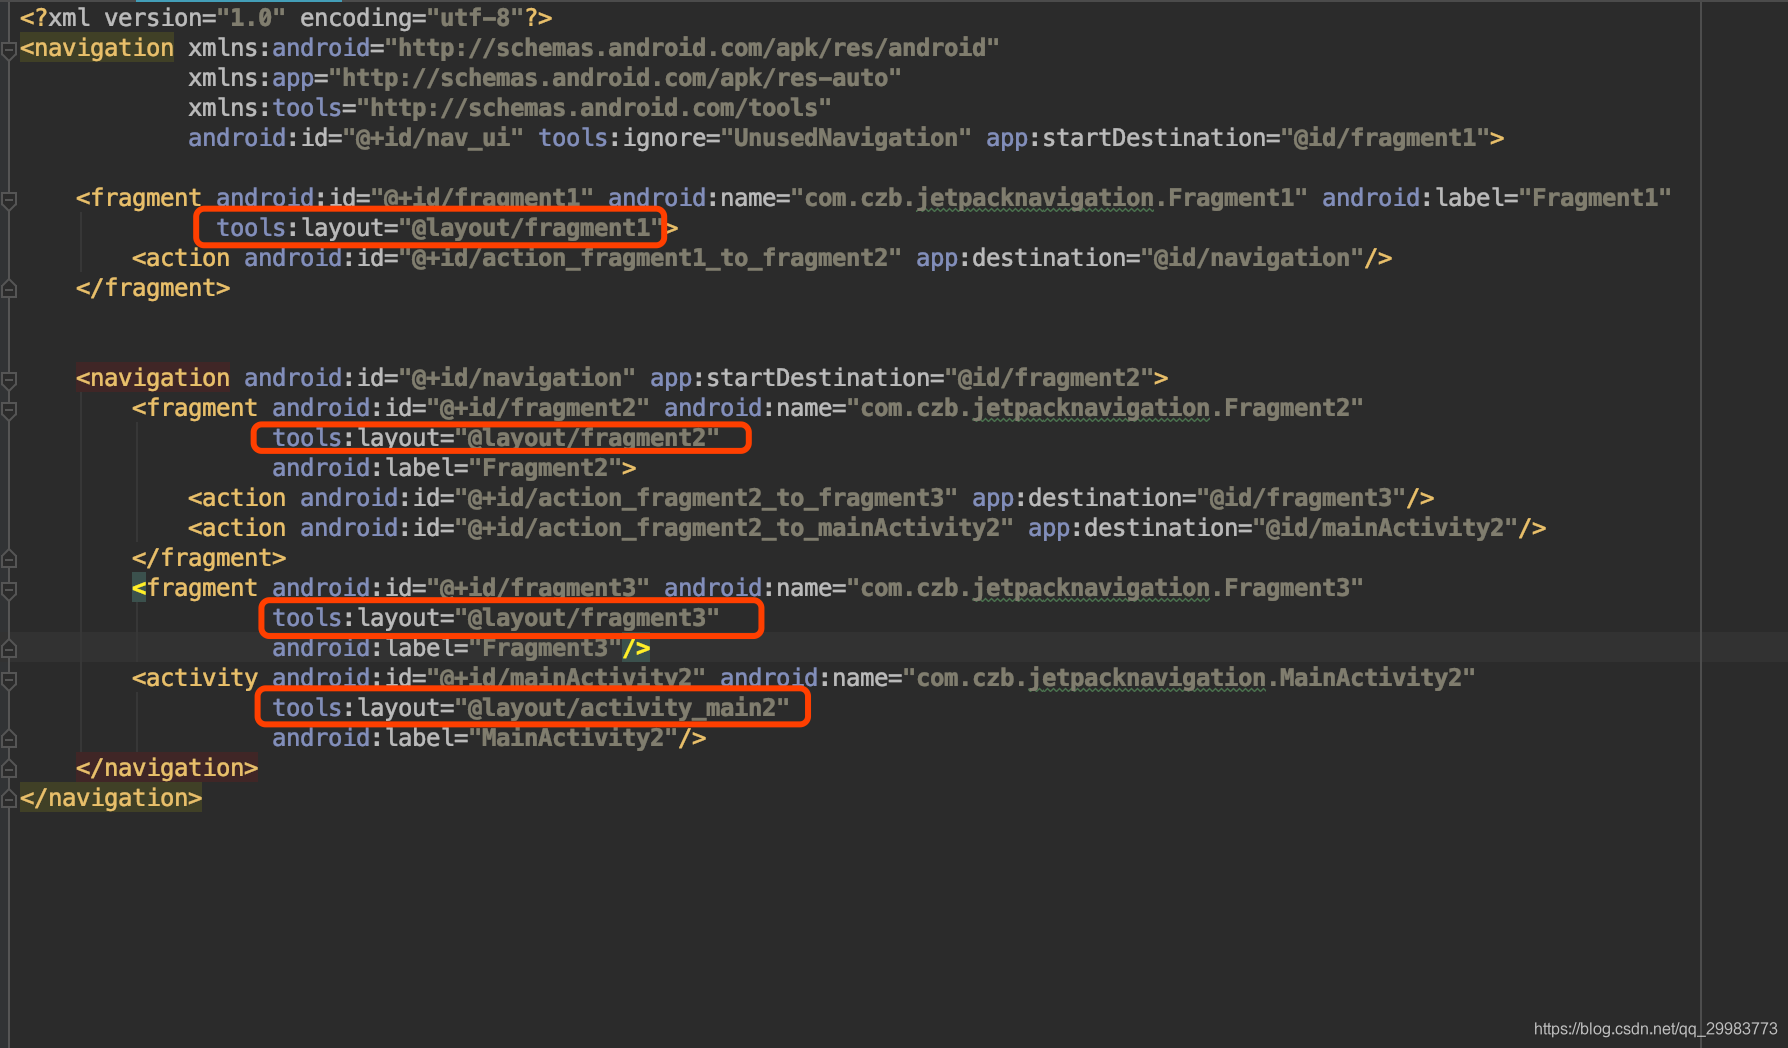The width and height of the screenshot is (1788, 1048).
Task: Click the "@+id/mainActivity2" id value
Action: (566, 678)
